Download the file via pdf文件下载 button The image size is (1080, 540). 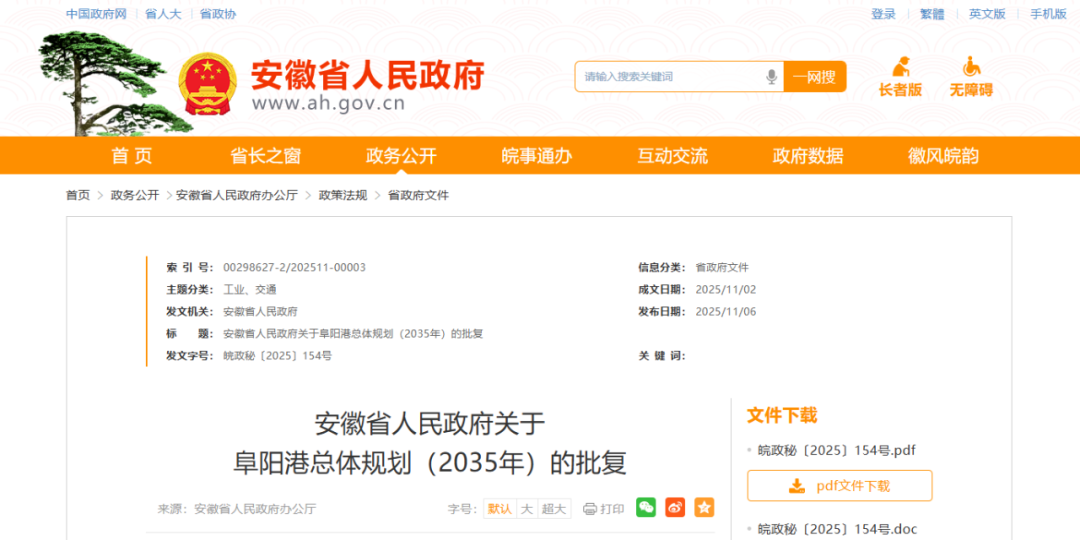(840, 486)
